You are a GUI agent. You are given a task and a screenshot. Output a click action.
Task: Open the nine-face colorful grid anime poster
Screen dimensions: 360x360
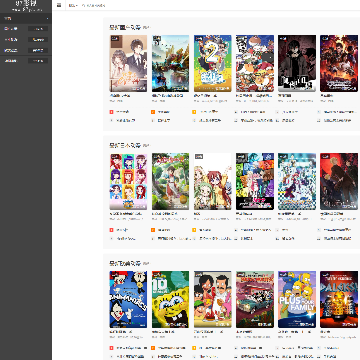coord(128,181)
